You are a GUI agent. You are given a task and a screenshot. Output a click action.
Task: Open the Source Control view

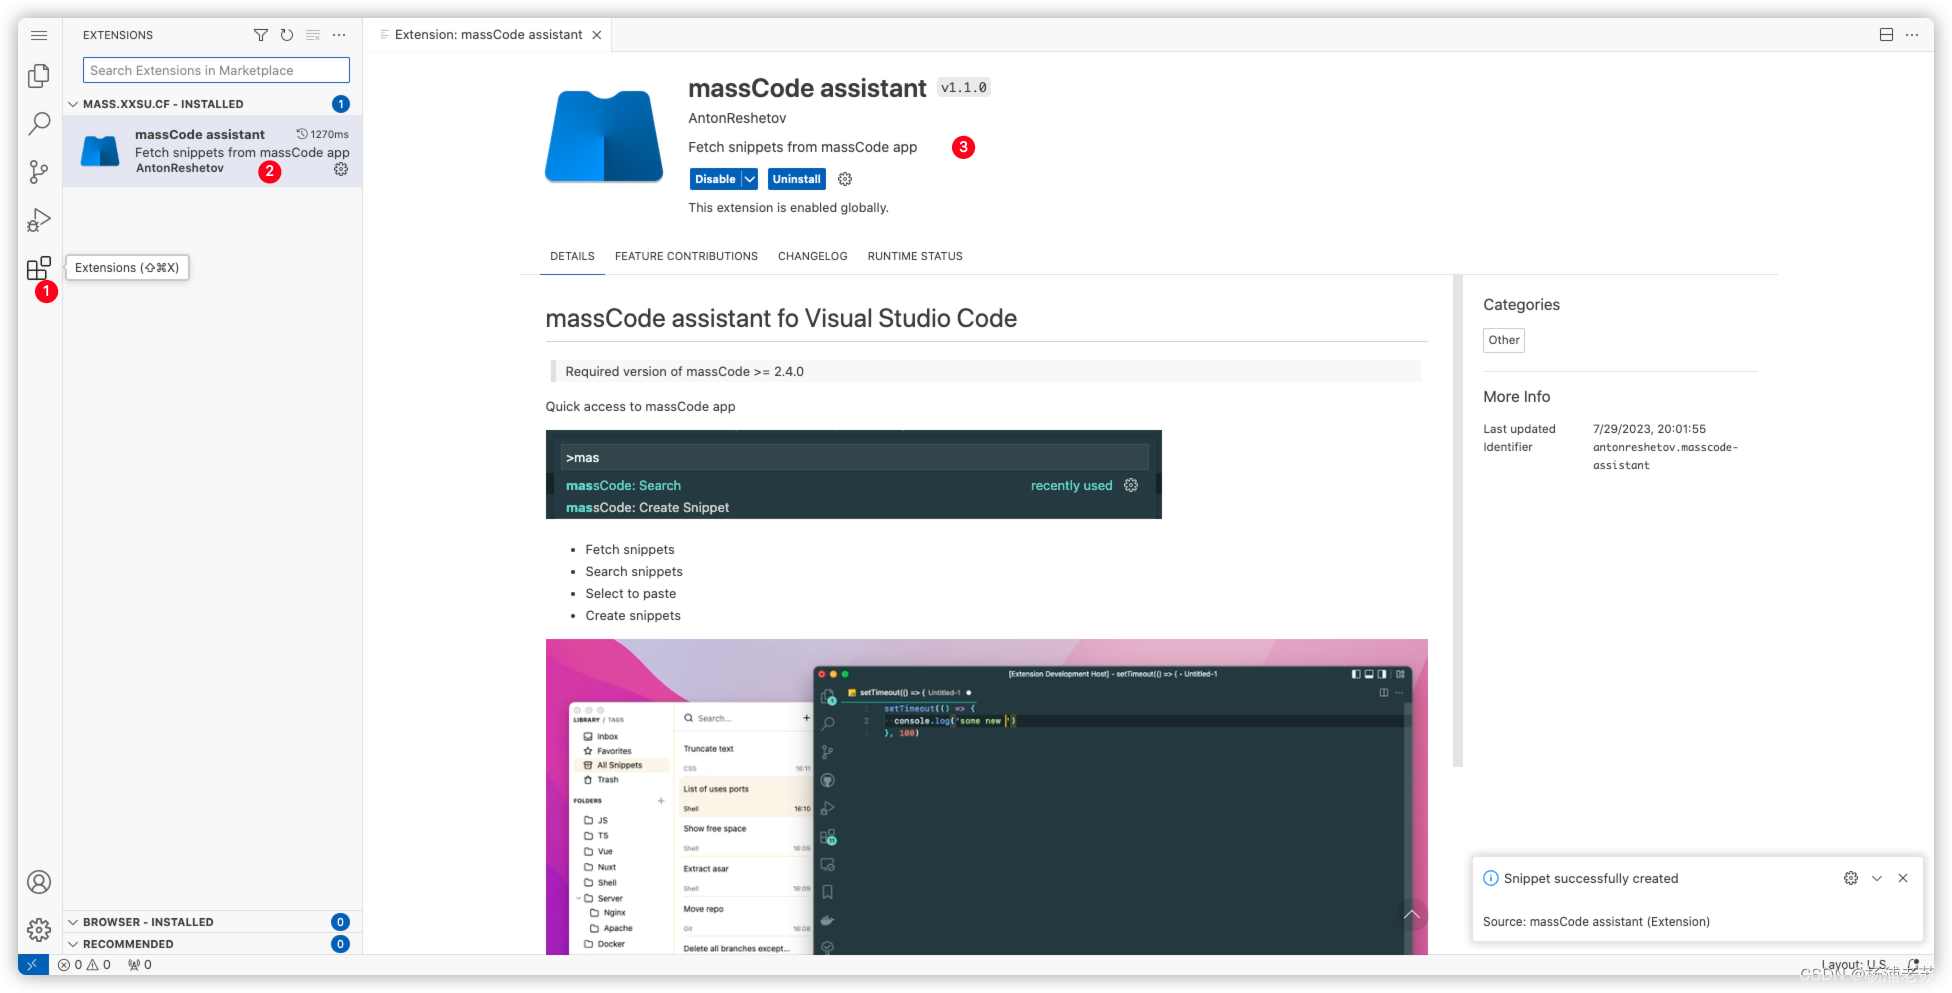point(39,172)
